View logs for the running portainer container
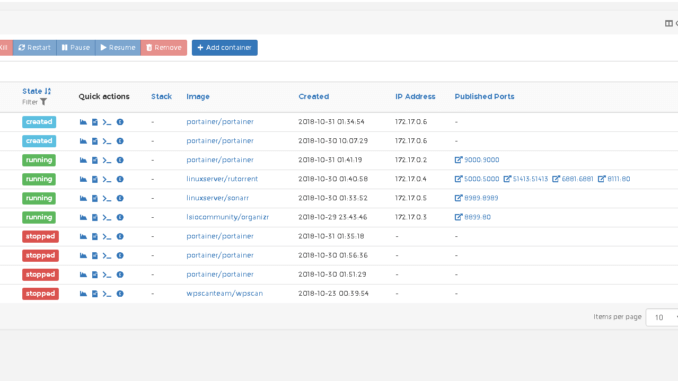The width and height of the screenshot is (678, 381). [x=95, y=160]
